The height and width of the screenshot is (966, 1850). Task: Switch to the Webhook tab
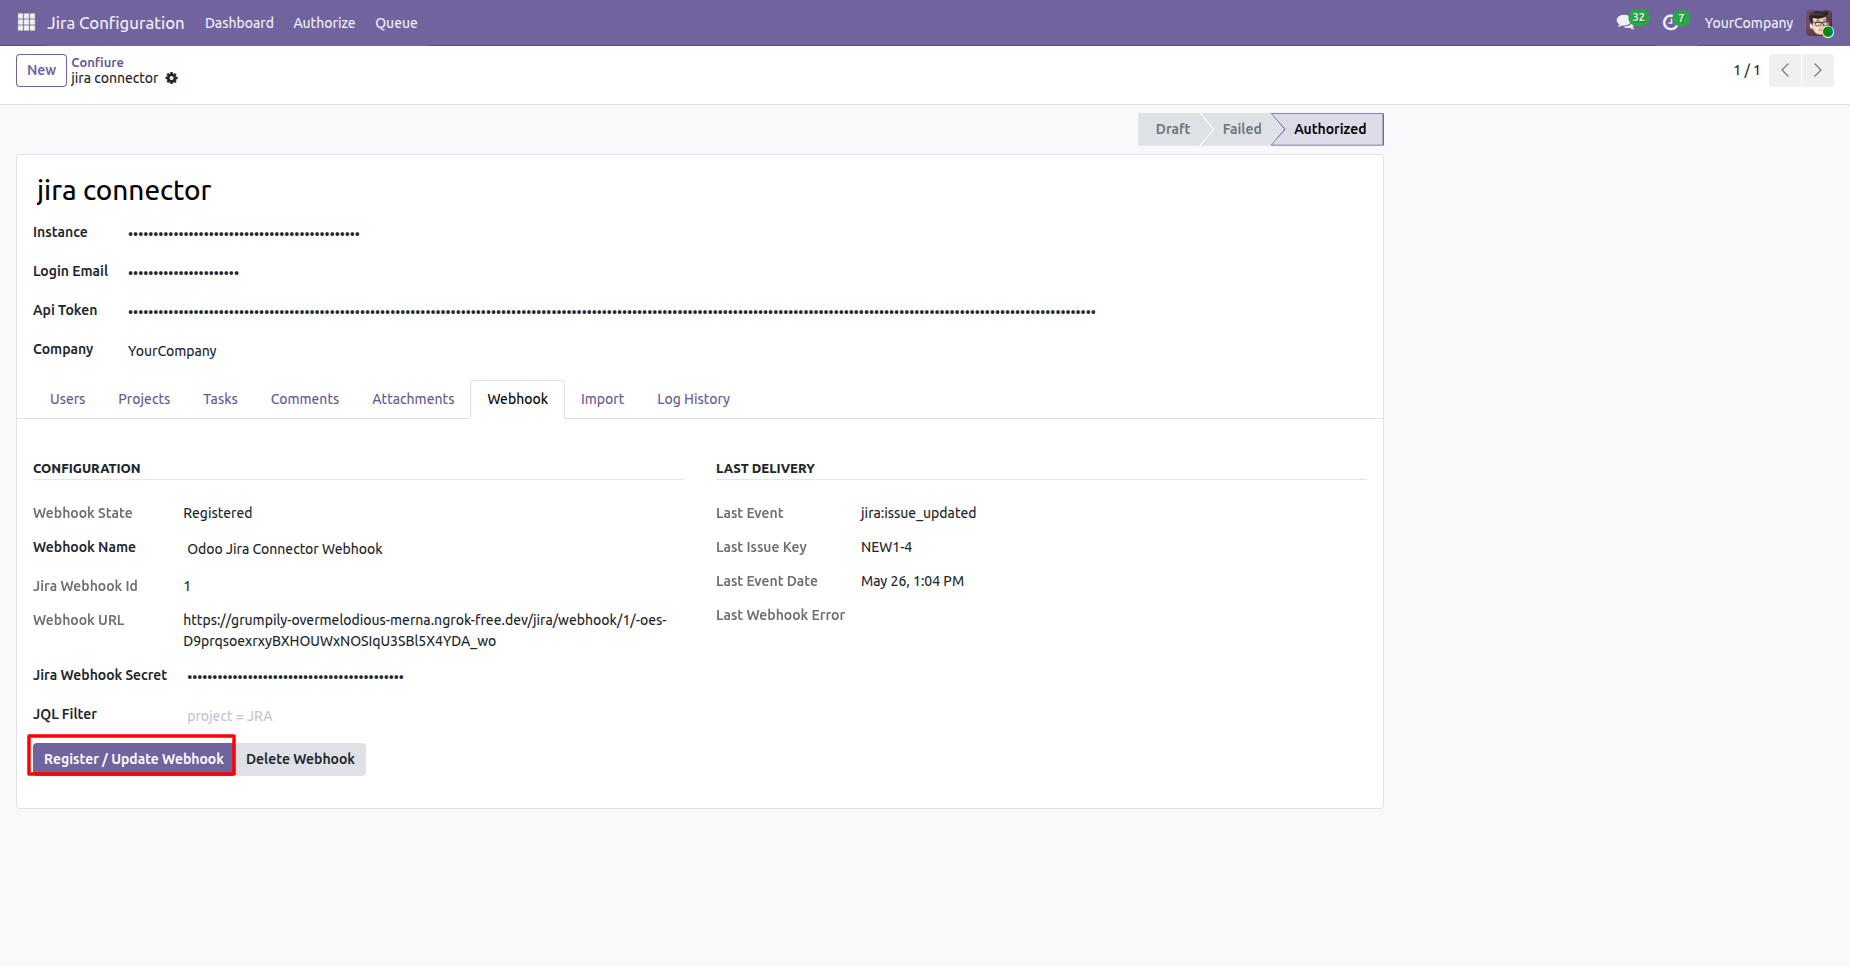point(518,399)
